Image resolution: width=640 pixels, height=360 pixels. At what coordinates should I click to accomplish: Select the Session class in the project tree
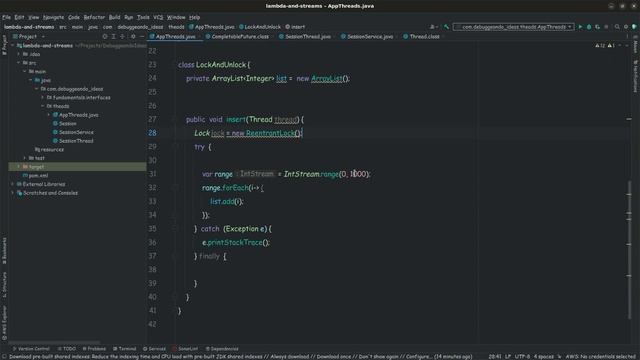(67, 124)
